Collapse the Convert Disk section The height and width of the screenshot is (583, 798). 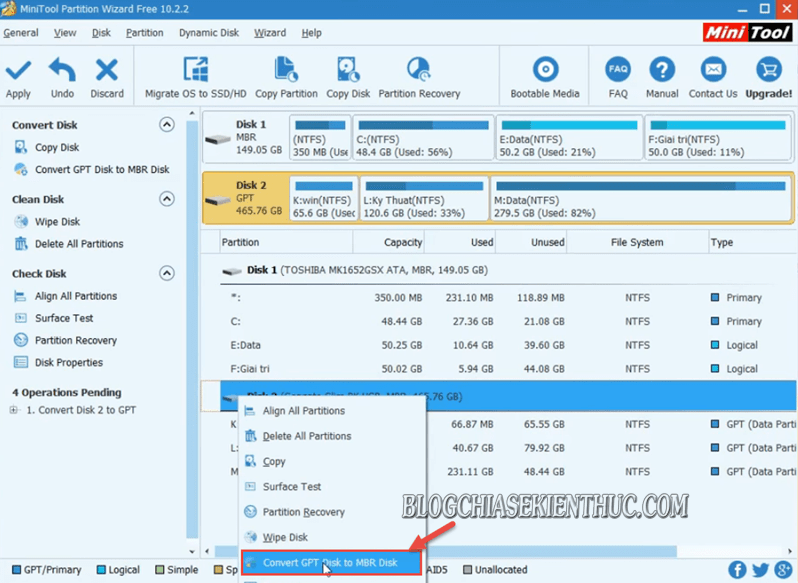point(166,125)
